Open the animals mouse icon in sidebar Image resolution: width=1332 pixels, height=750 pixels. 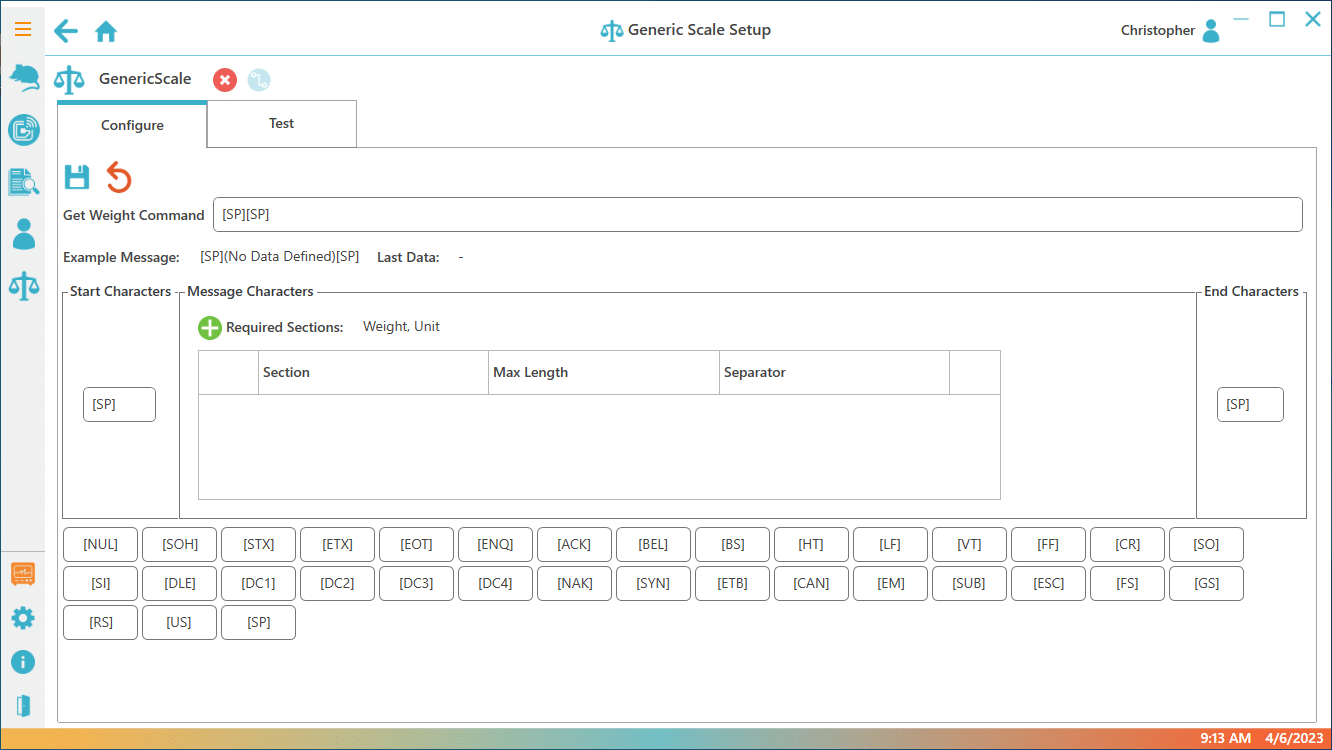(23, 77)
